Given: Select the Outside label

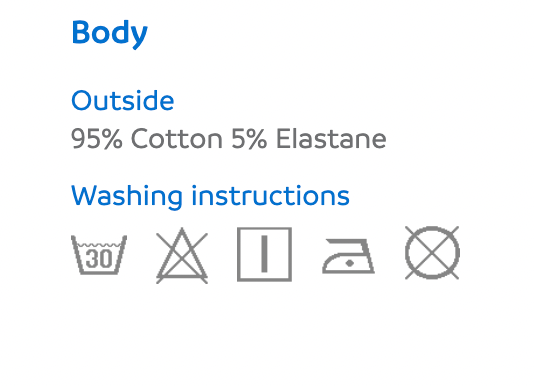Looking at the screenshot, I should coord(123,101).
